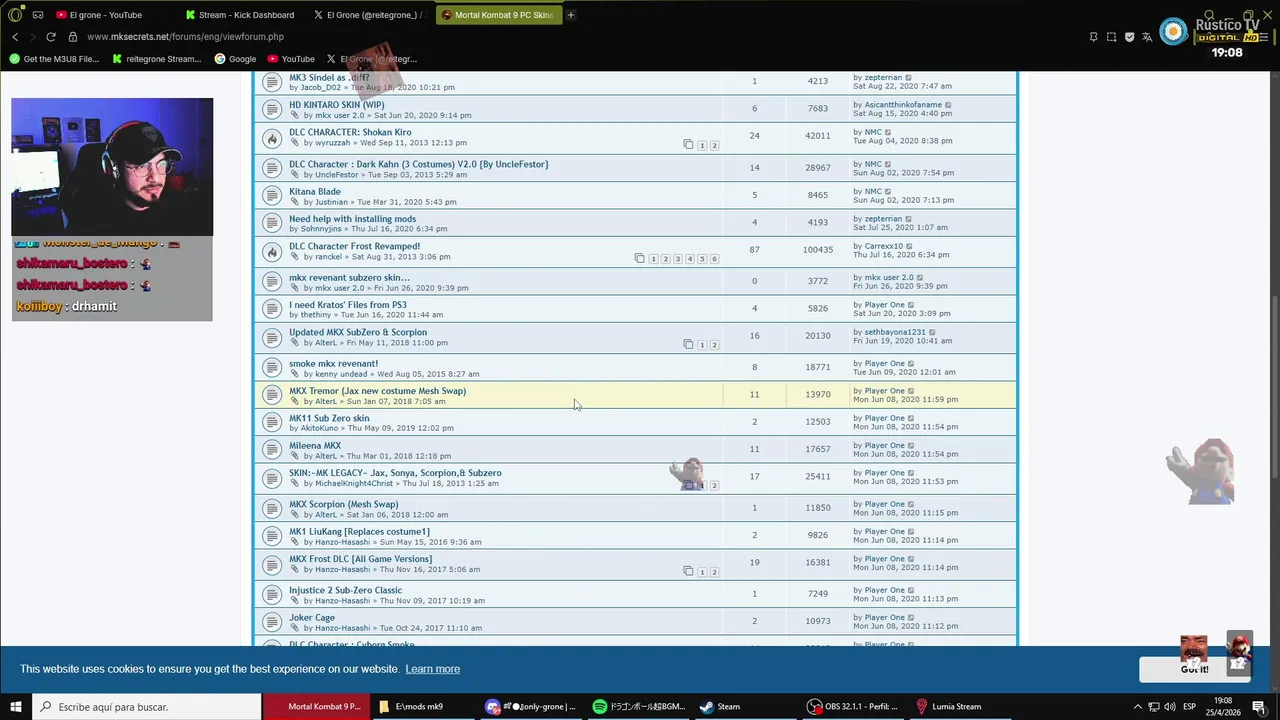Click hot topic icon for Shokan Kiro

click(271, 137)
